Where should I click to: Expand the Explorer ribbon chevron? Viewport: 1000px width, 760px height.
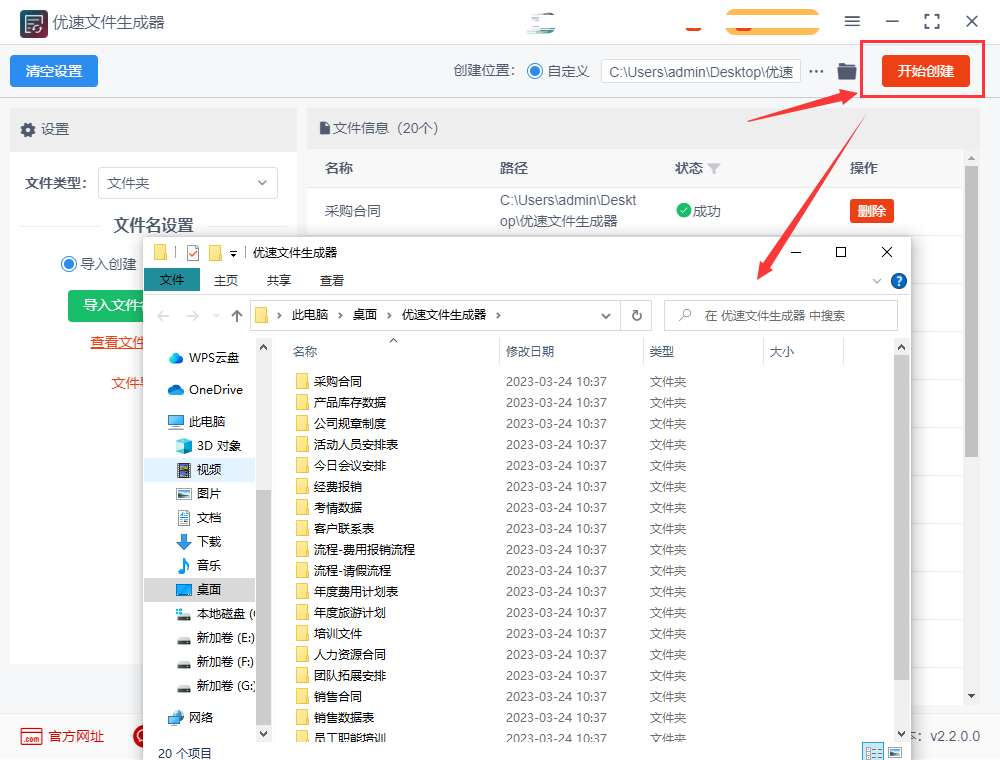pos(877,281)
